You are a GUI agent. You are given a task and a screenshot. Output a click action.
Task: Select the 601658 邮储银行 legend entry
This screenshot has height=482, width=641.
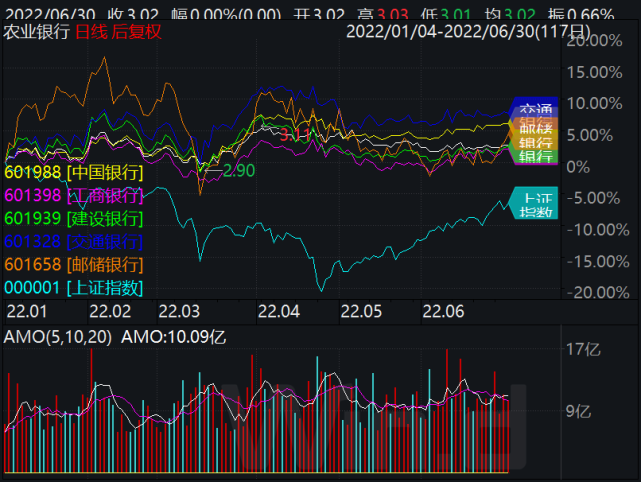pyautogui.click(x=74, y=264)
